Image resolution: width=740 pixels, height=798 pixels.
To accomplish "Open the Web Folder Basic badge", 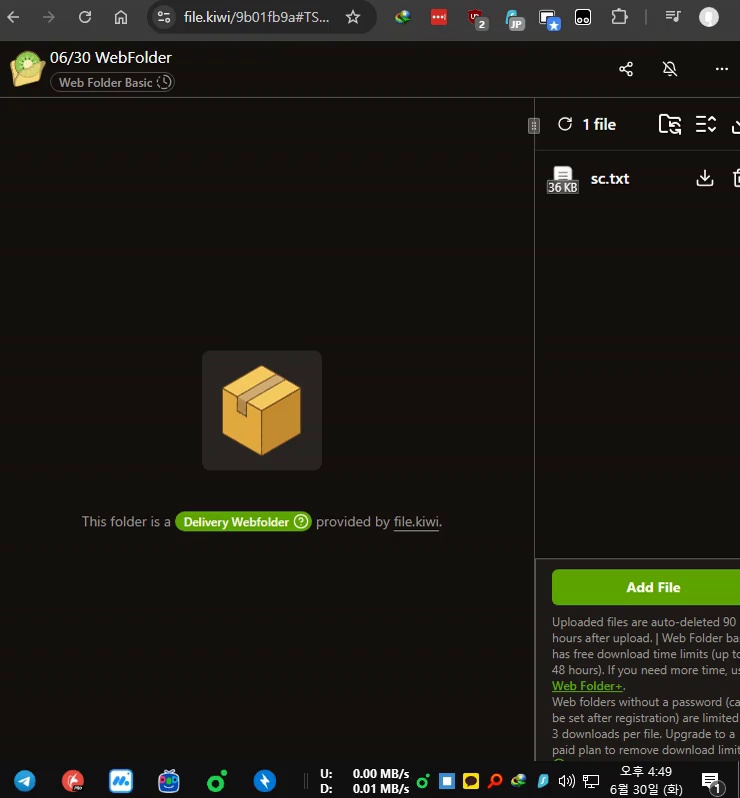I will click(x=112, y=82).
